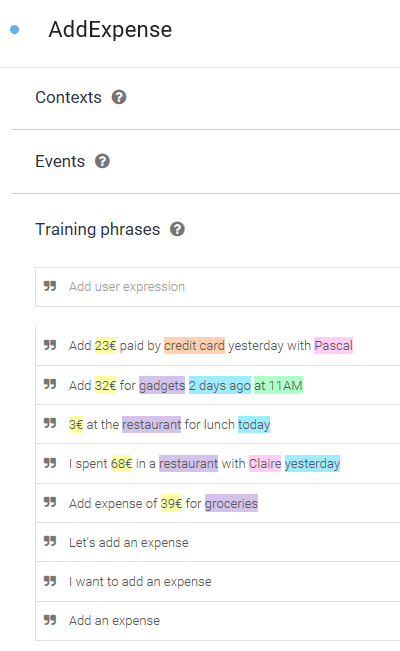
Task: Click quote icon of 'I want to add an expense'
Action: (x=50, y=581)
